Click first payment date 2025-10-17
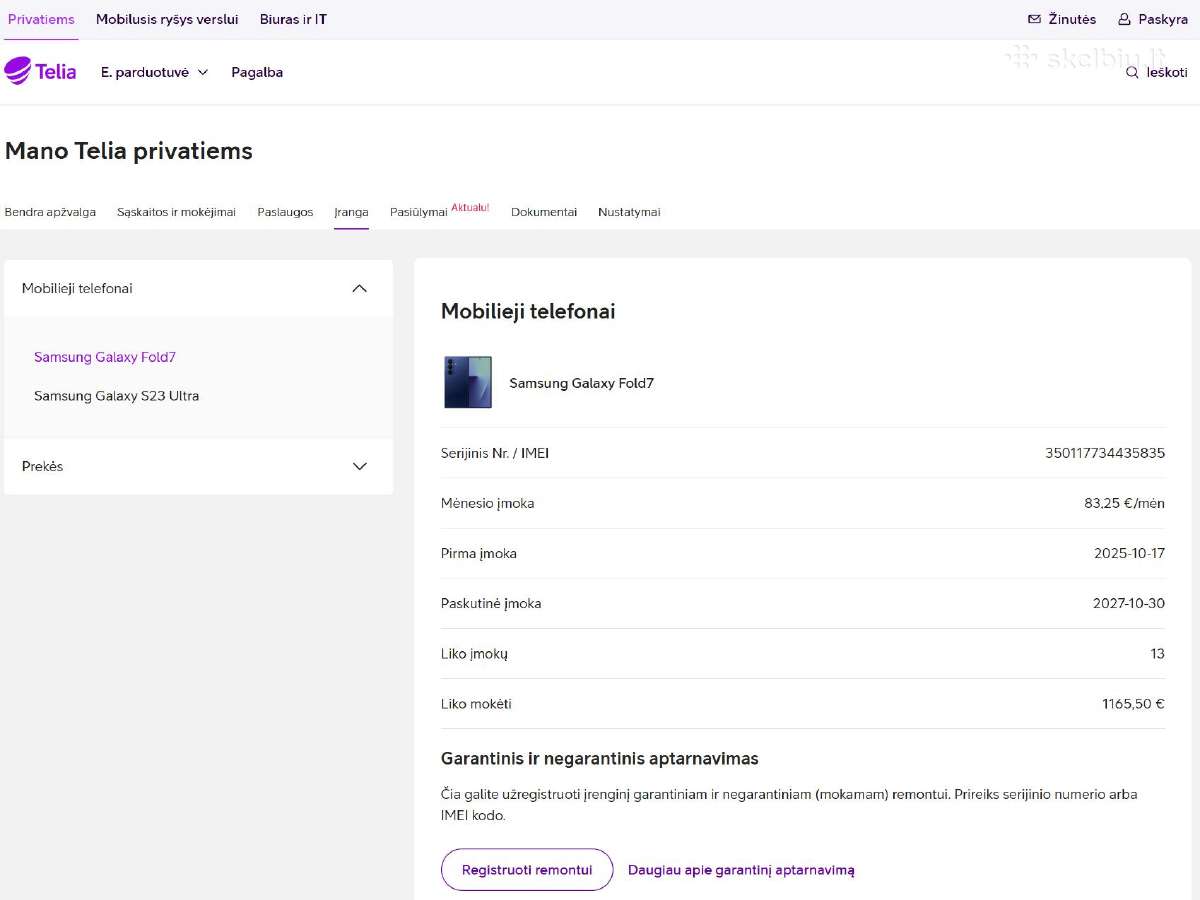 pos(1129,553)
